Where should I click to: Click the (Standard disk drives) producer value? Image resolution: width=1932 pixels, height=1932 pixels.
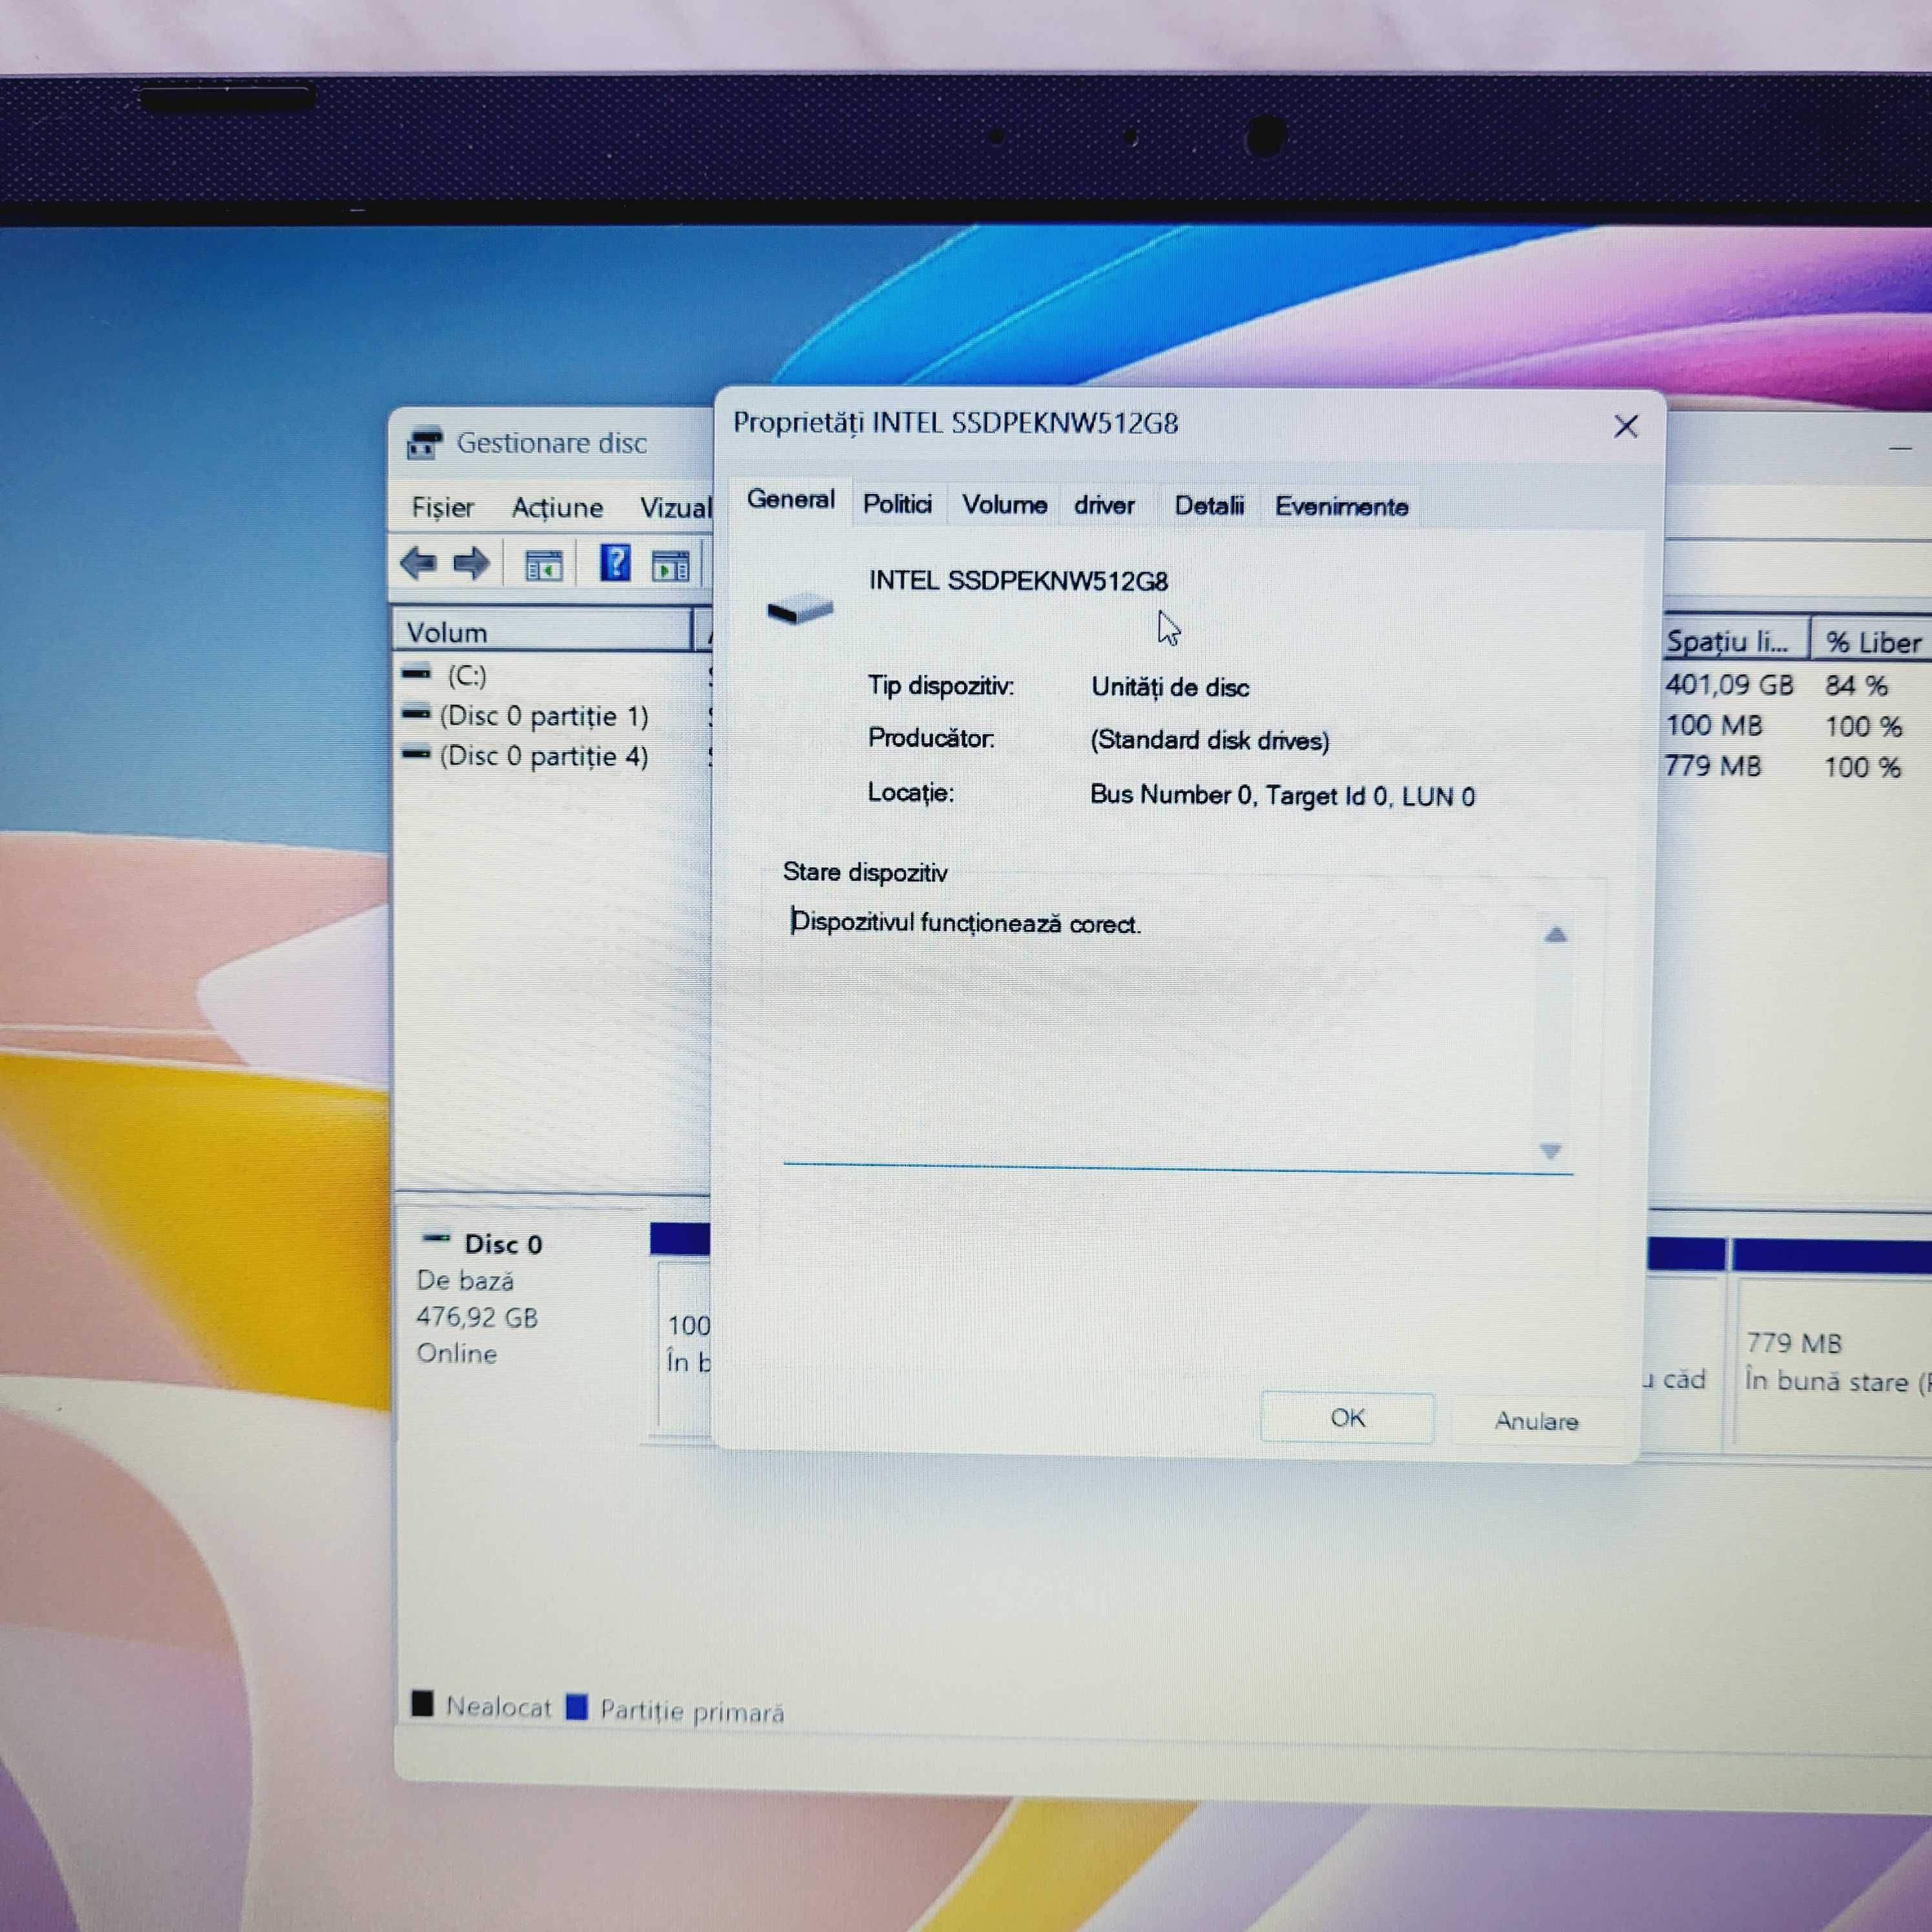pos(1210,740)
